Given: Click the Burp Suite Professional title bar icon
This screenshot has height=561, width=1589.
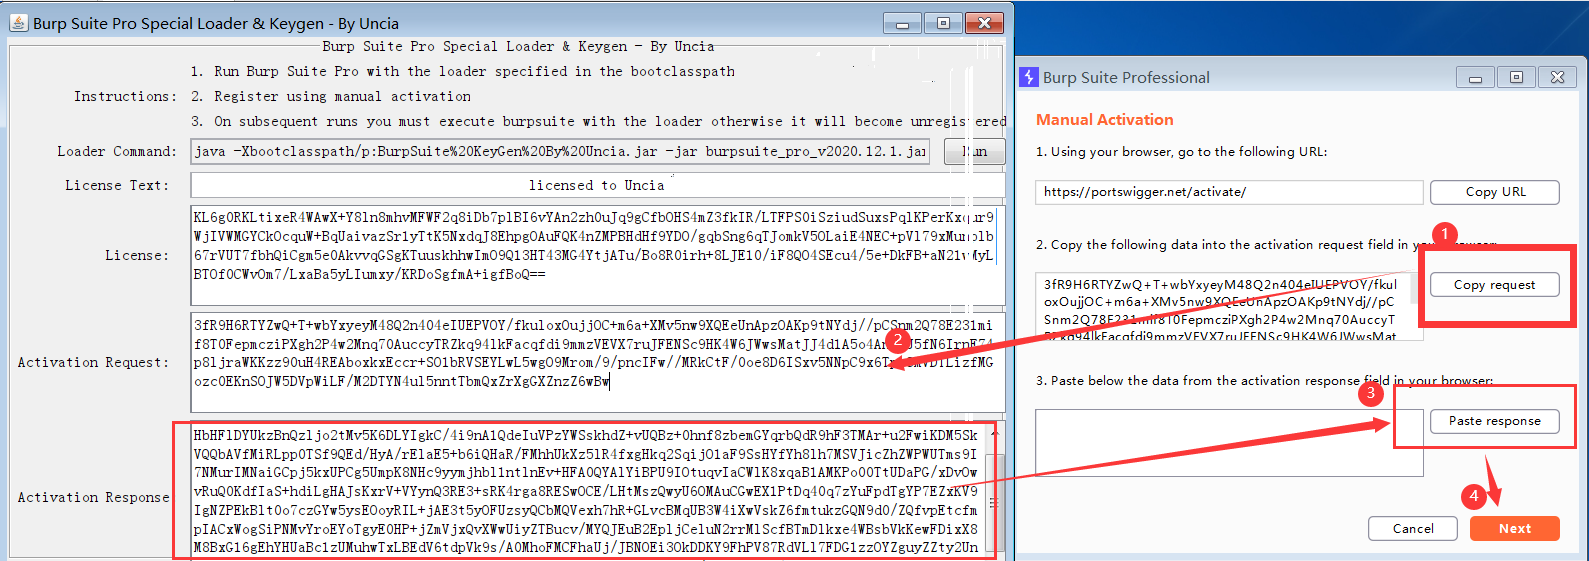Looking at the screenshot, I should 1029,77.
